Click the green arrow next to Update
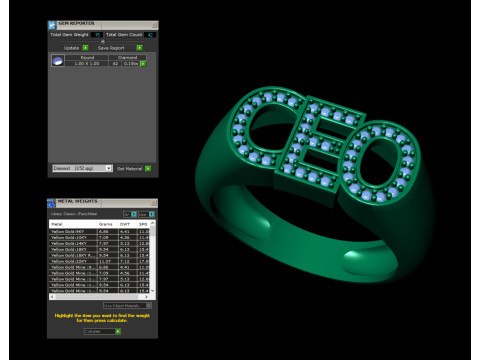The width and height of the screenshot is (480, 360). coord(86,48)
